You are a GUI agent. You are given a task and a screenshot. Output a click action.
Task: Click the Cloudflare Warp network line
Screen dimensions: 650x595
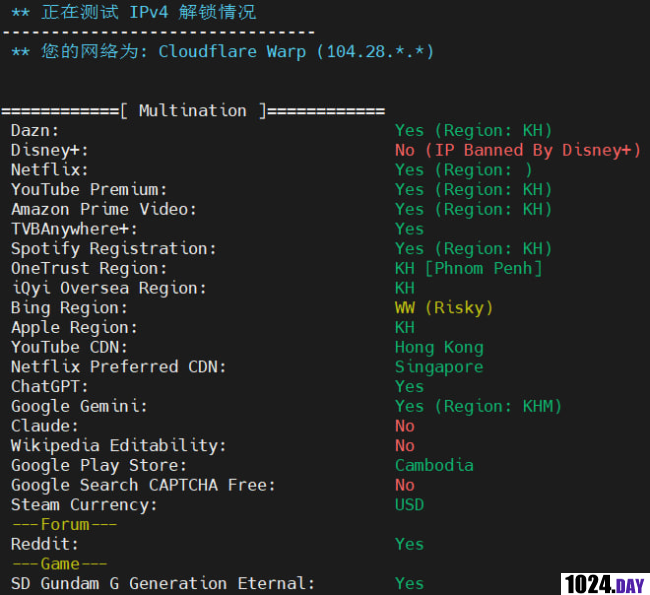(223, 52)
